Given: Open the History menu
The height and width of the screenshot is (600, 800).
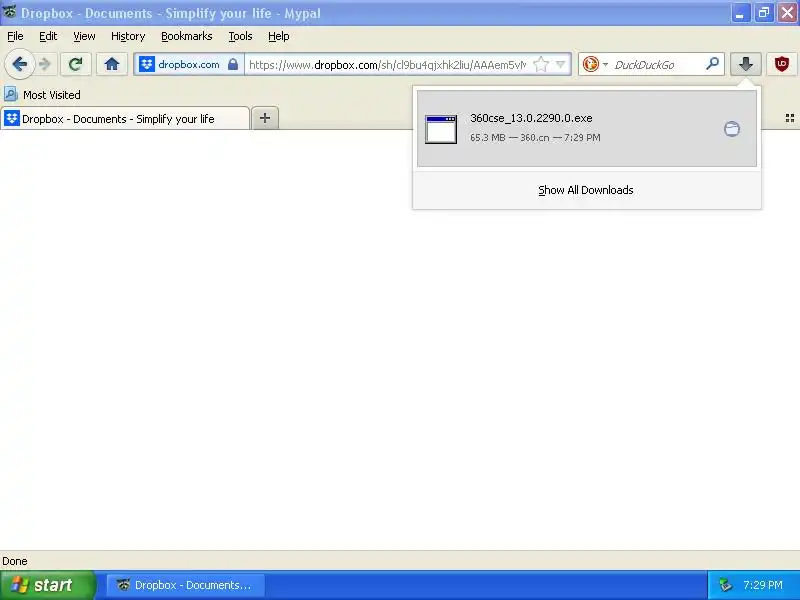Looking at the screenshot, I should point(128,36).
